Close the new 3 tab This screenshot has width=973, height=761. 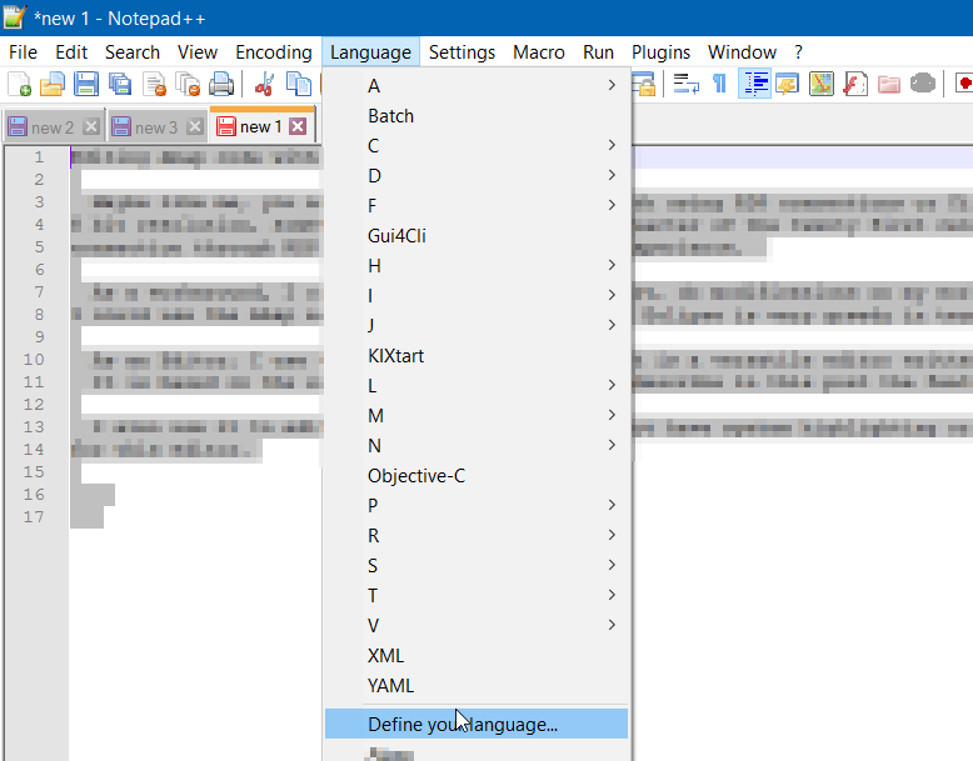(195, 127)
